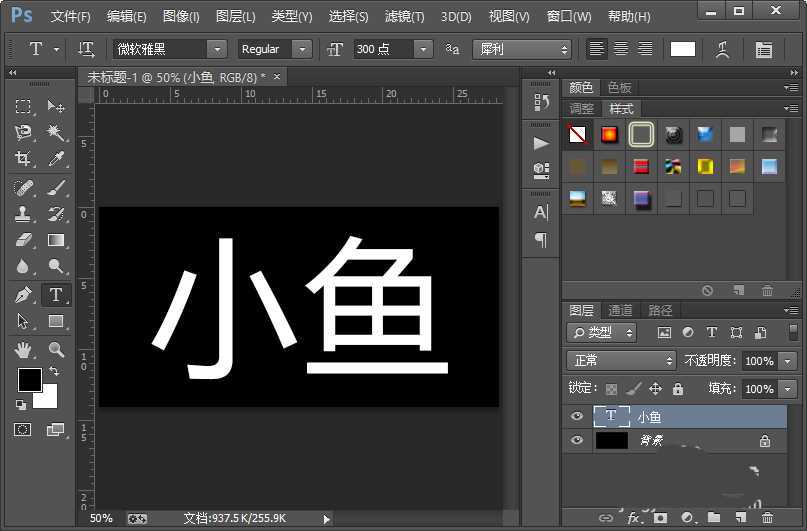Switch to the 通道 tab
The width and height of the screenshot is (807, 531).
(620, 310)
